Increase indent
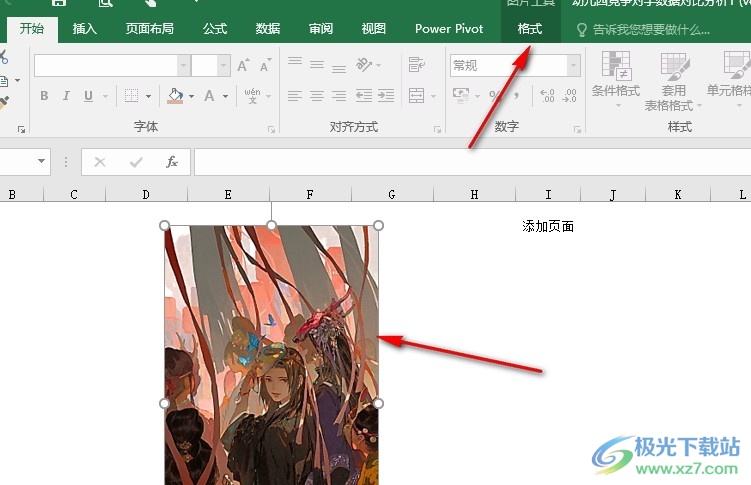 (x=386, y=96)
